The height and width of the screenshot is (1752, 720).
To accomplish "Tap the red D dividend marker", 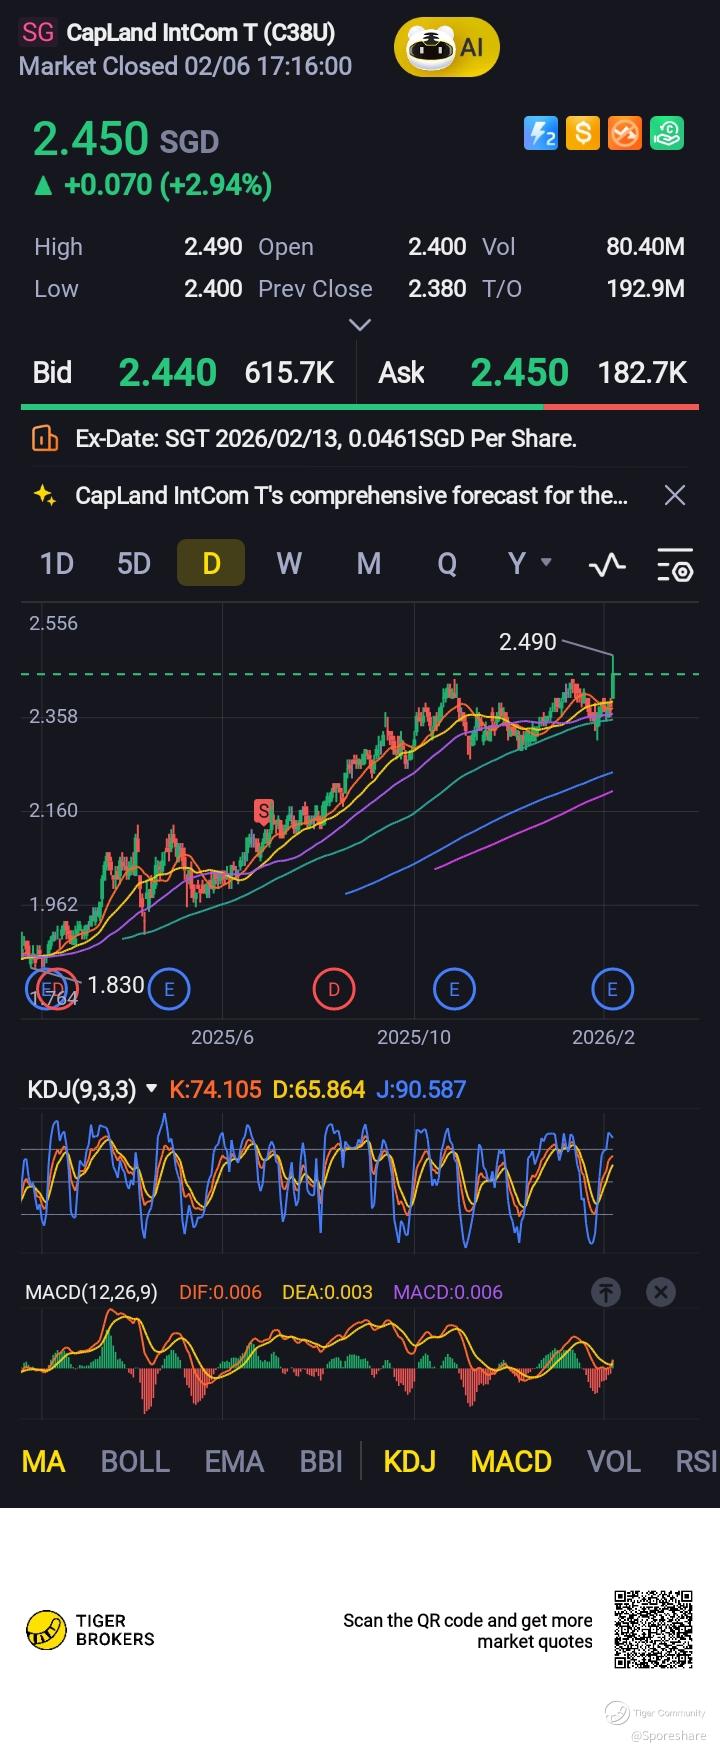I will 334,989.
